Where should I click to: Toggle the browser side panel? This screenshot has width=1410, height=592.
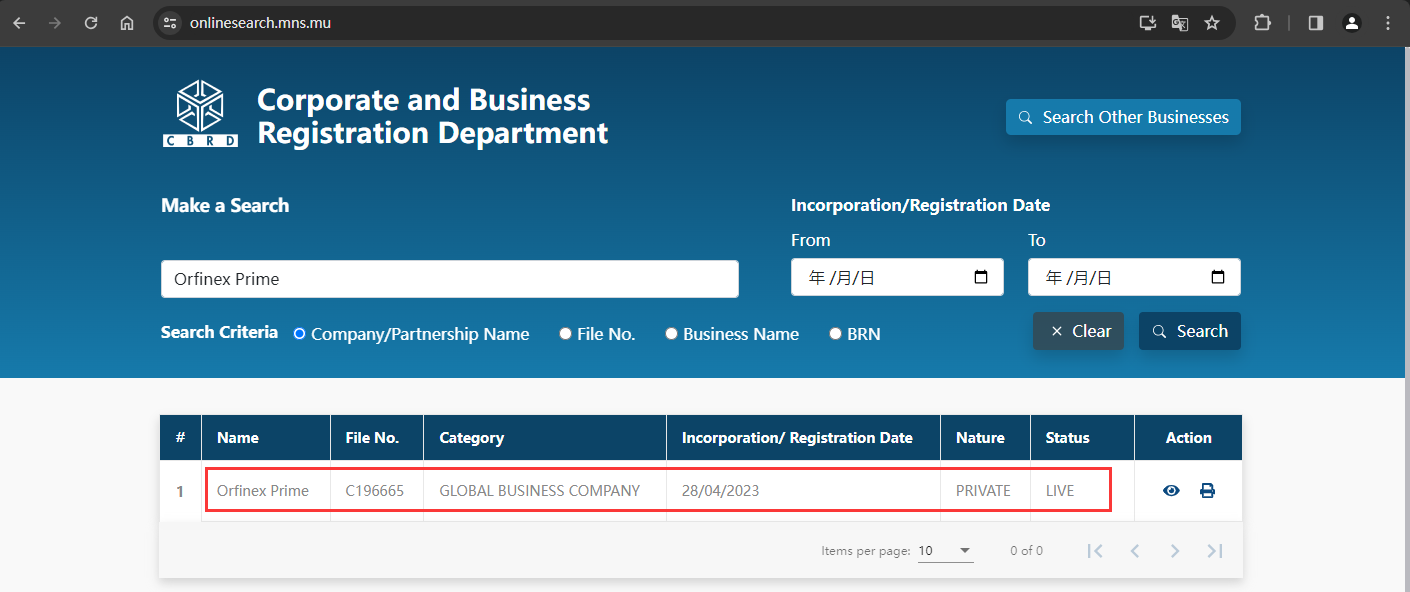(1316, 23)
